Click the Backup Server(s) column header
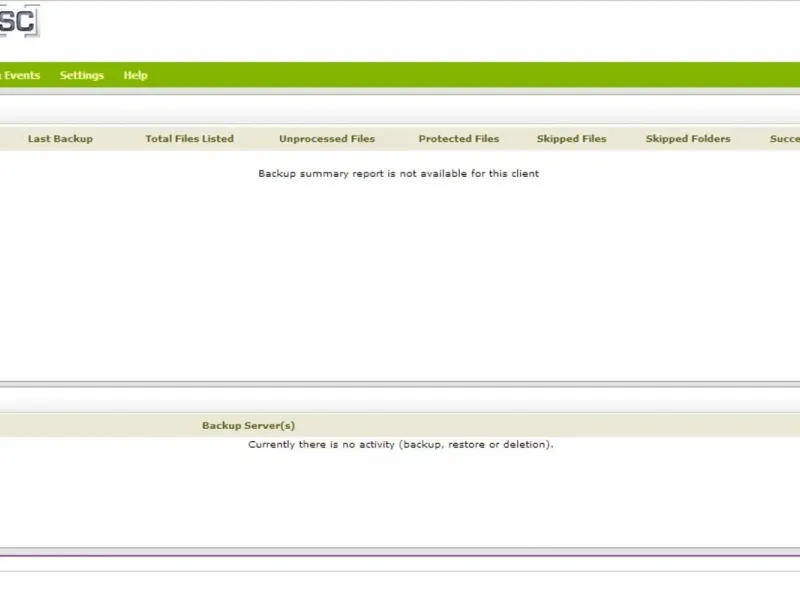Screen dimensions: 800x600 point(248,426)
